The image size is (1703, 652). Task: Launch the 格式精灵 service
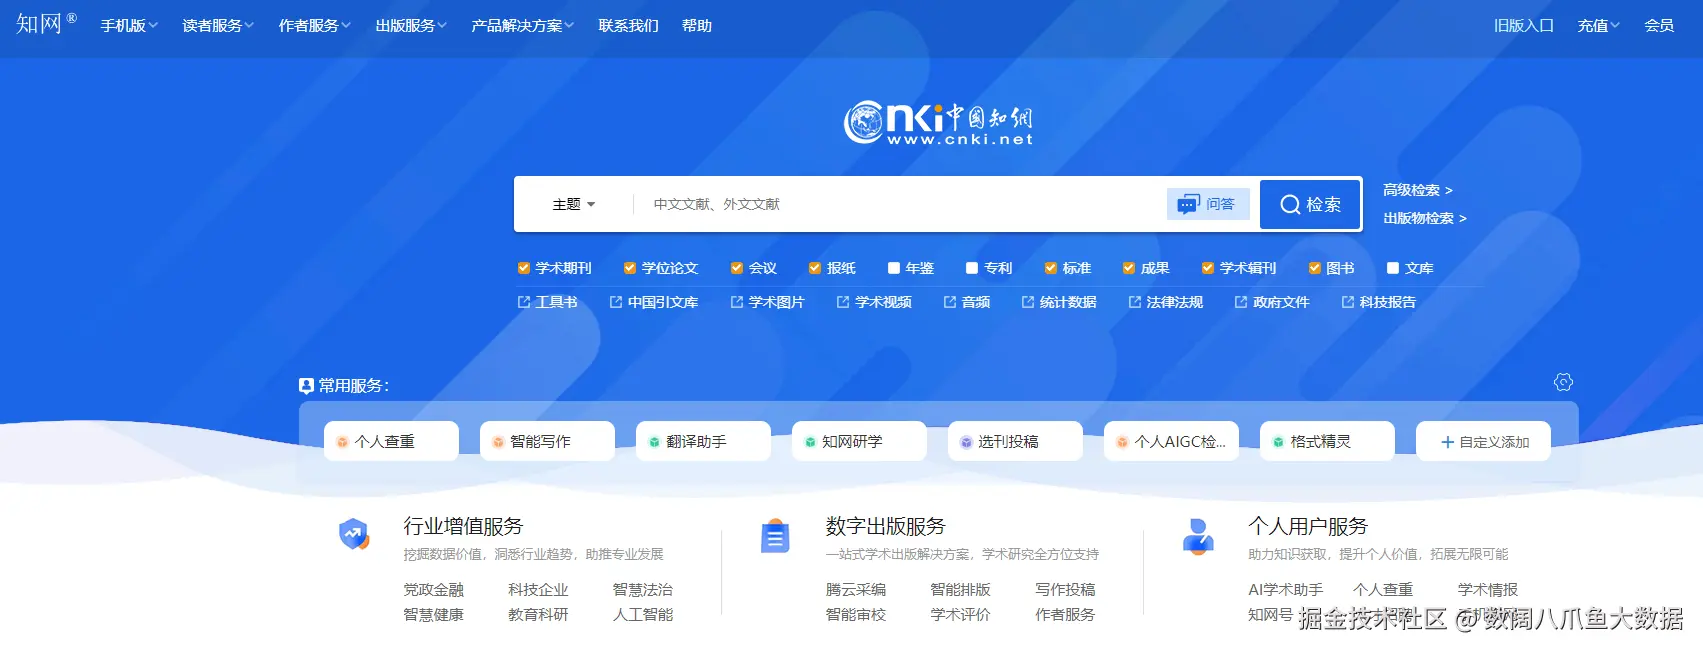coord(1327,441)
